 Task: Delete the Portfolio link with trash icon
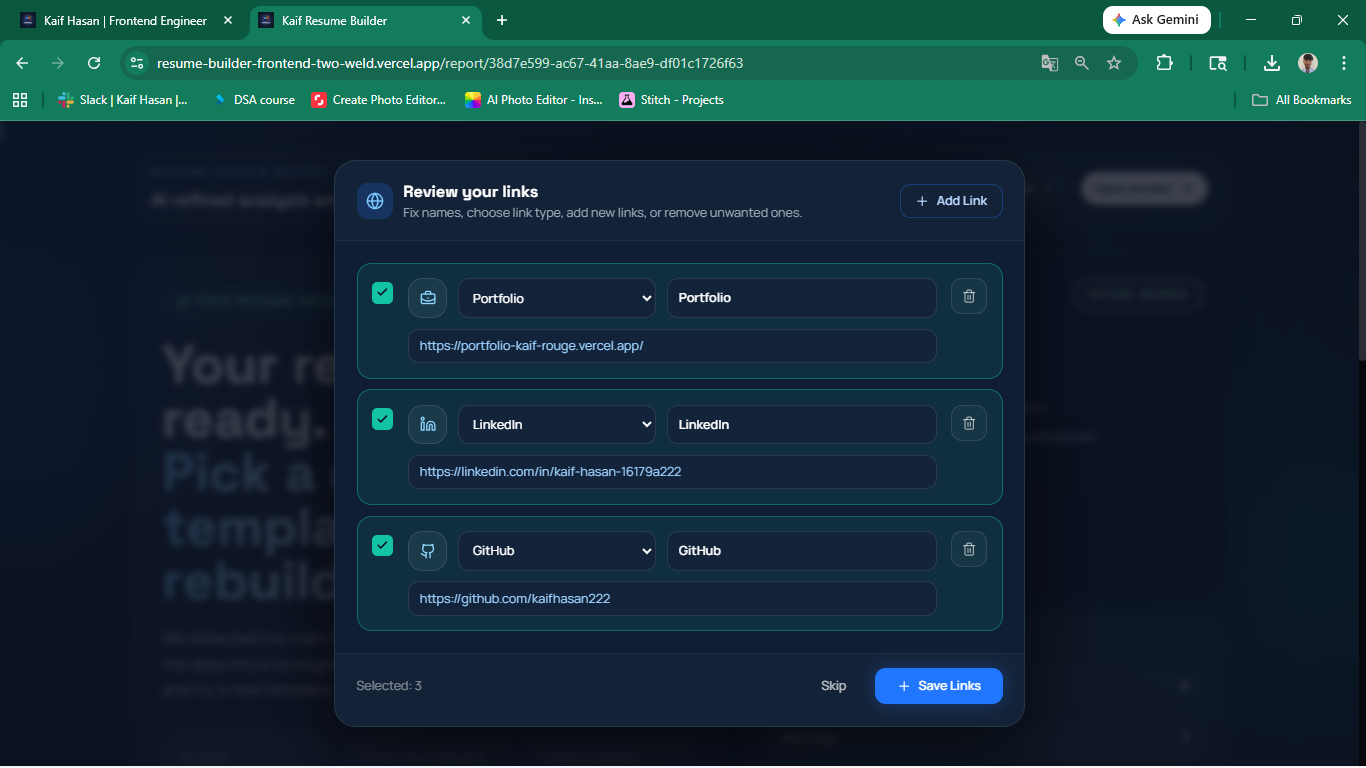[969, 296]
